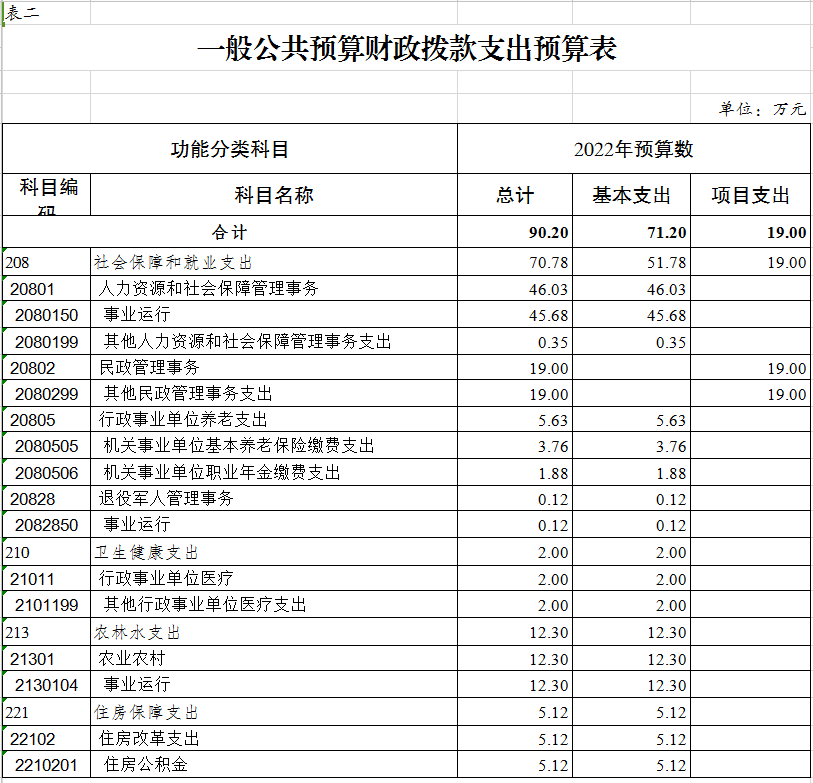This screenshot has width=813, height=783.
Task: Select code cell 2080150
Action: (x=46, y=315)
